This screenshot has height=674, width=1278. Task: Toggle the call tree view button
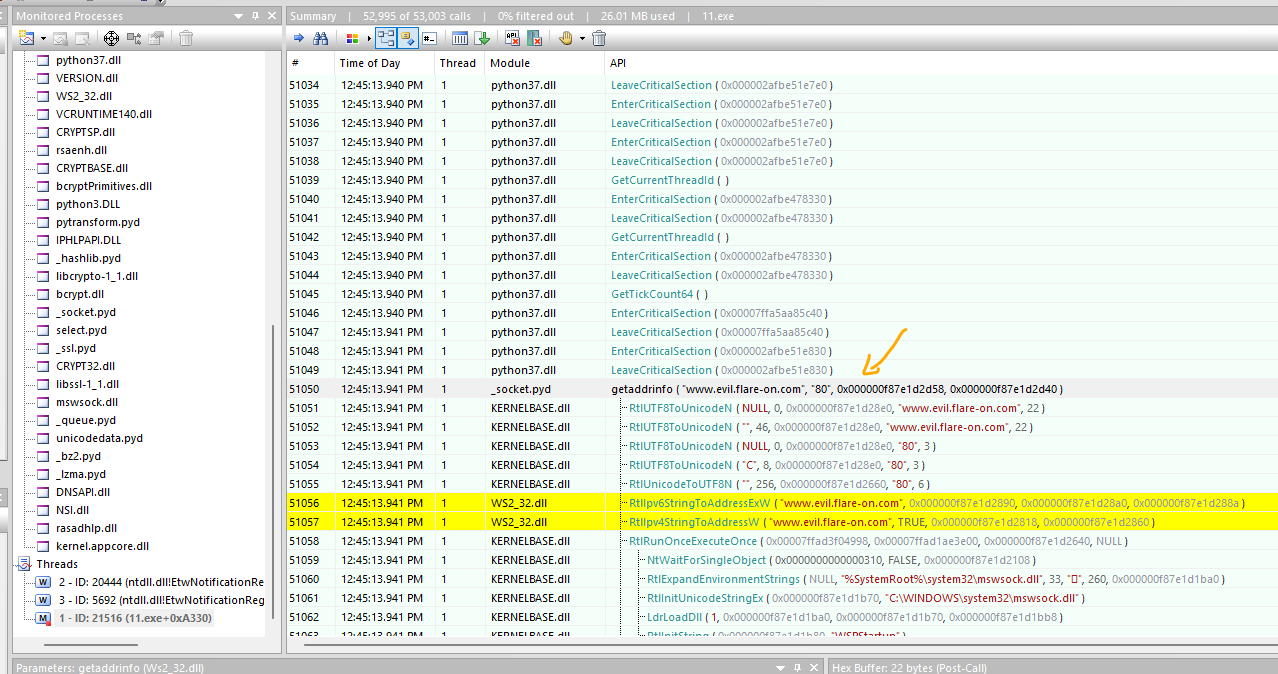[386, 38]
